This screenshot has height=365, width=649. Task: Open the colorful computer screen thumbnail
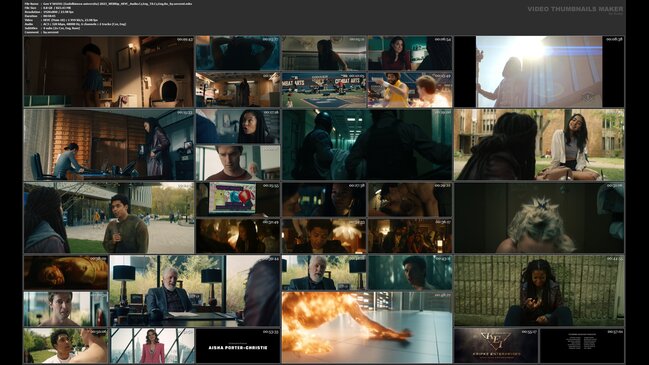pyautogui.click(x=238, y=199)
